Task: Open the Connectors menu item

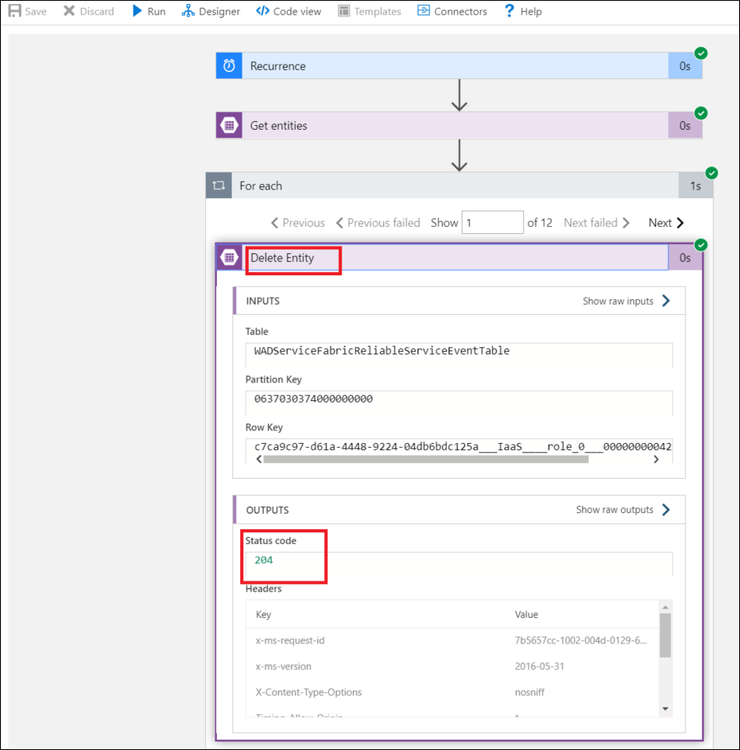Action: coord(461,11)
